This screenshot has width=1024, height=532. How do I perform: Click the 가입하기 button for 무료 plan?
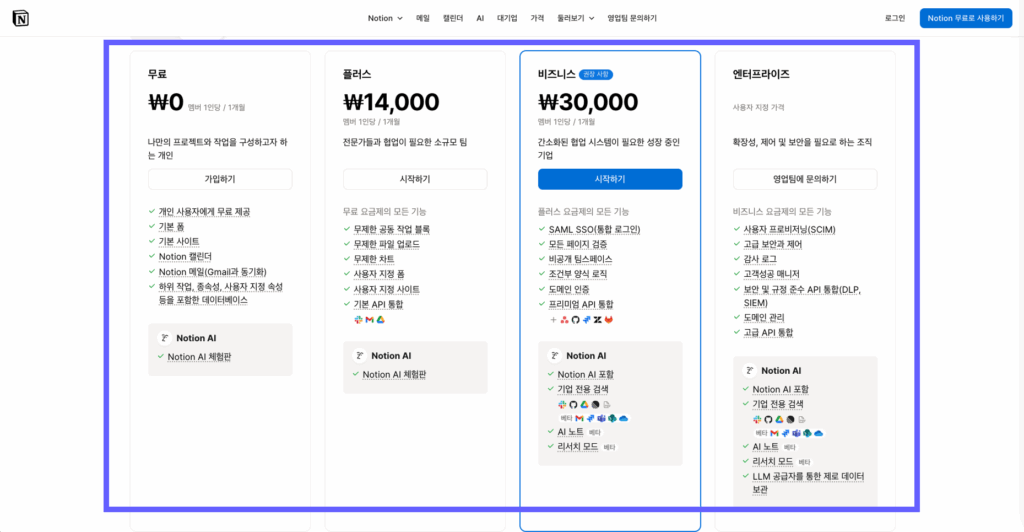coord(220,179)
